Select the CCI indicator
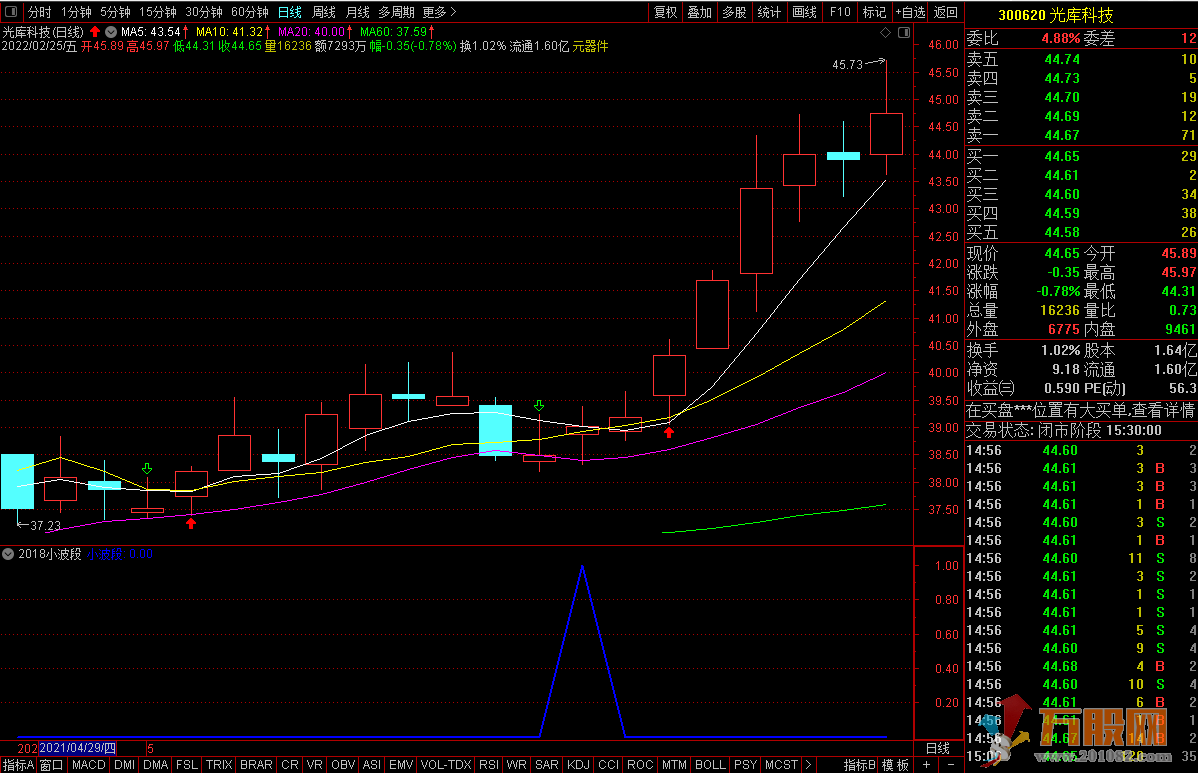The height and width of the screenshot is (773, 1198). [608, 765]
